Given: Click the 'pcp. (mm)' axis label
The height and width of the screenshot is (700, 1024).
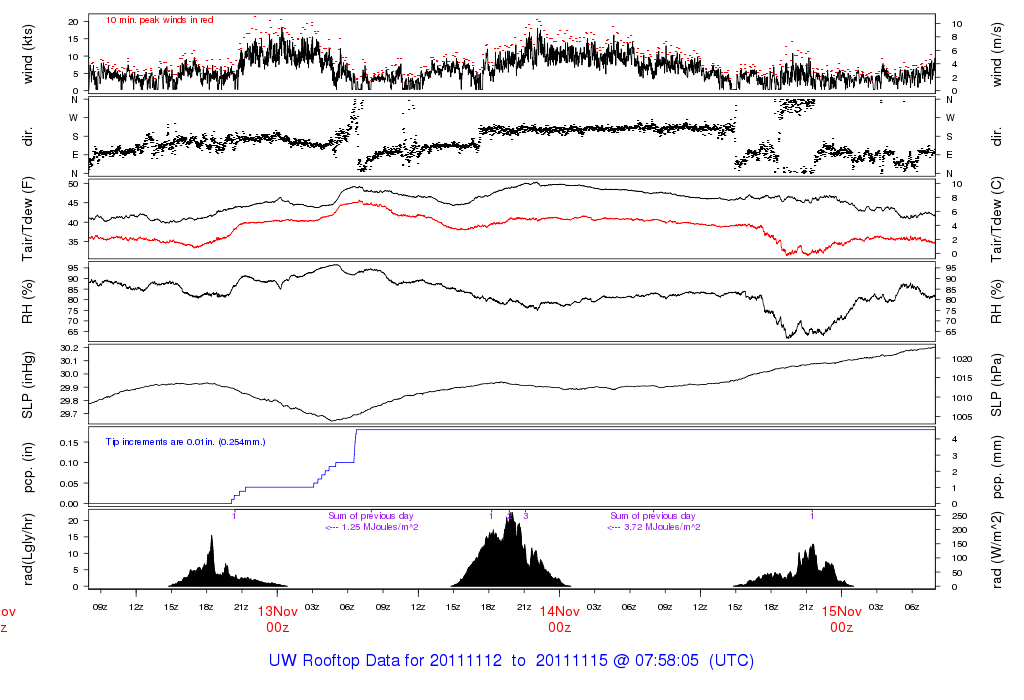Looking at the screenshot, I should (x=997, y=468).
